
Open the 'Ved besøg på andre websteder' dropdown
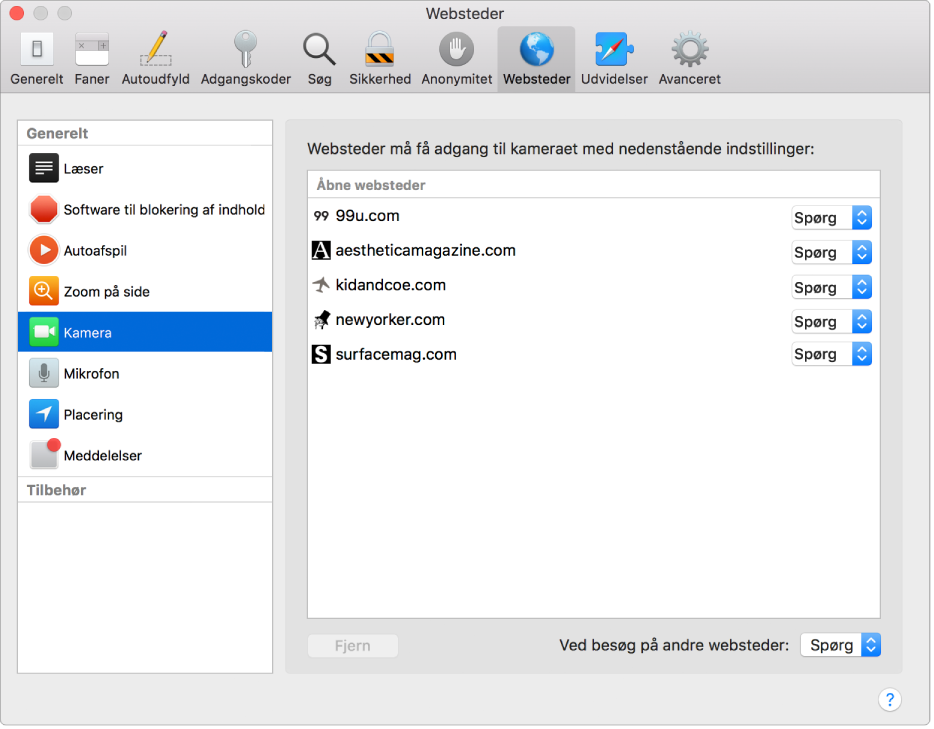pos(841,646)
